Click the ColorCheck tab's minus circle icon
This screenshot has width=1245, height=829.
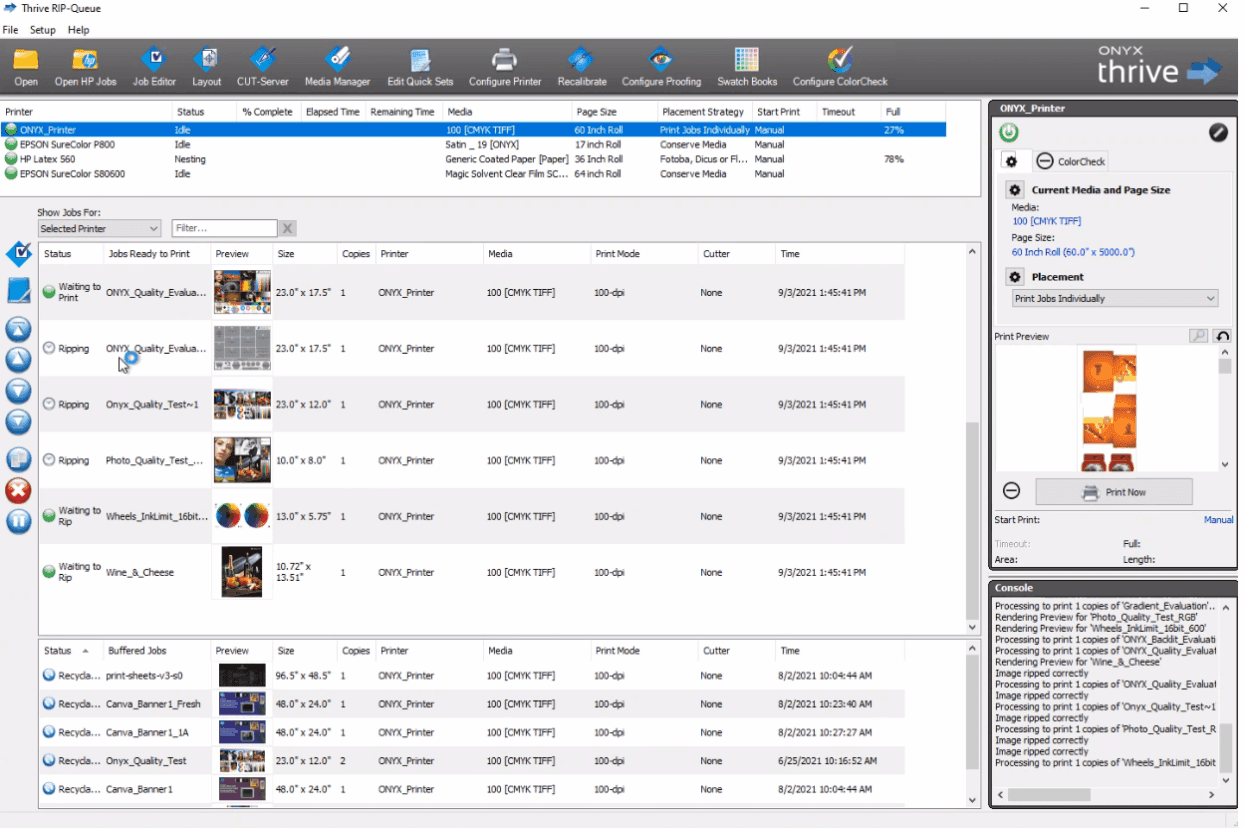pos(1044,161)
